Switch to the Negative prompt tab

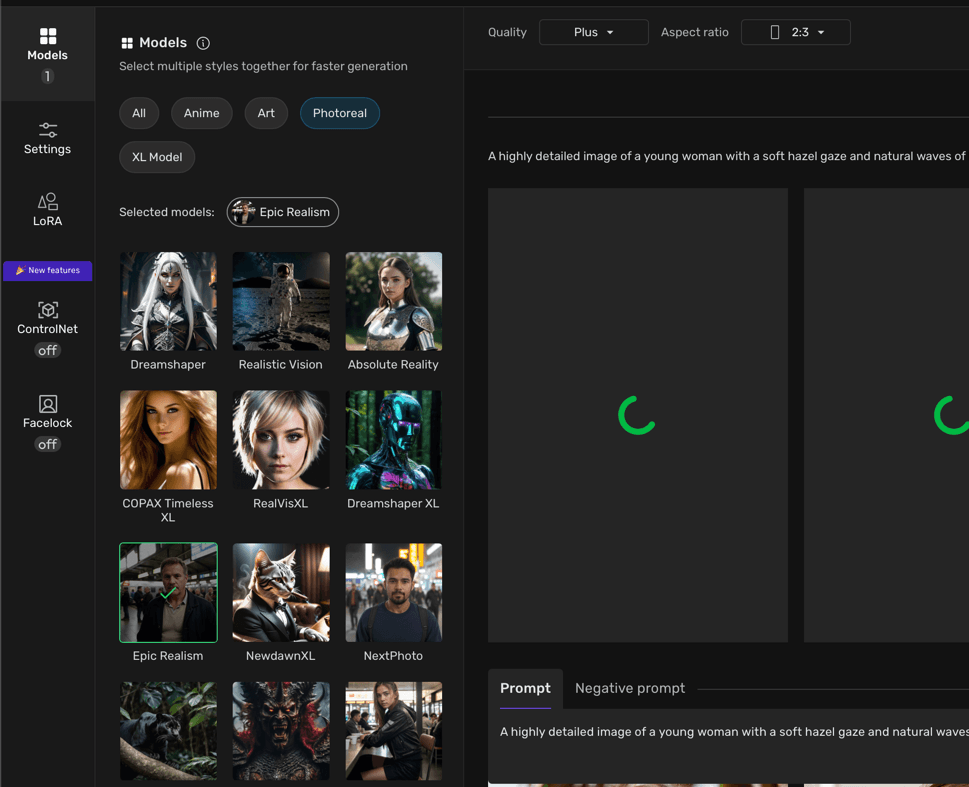629,688
